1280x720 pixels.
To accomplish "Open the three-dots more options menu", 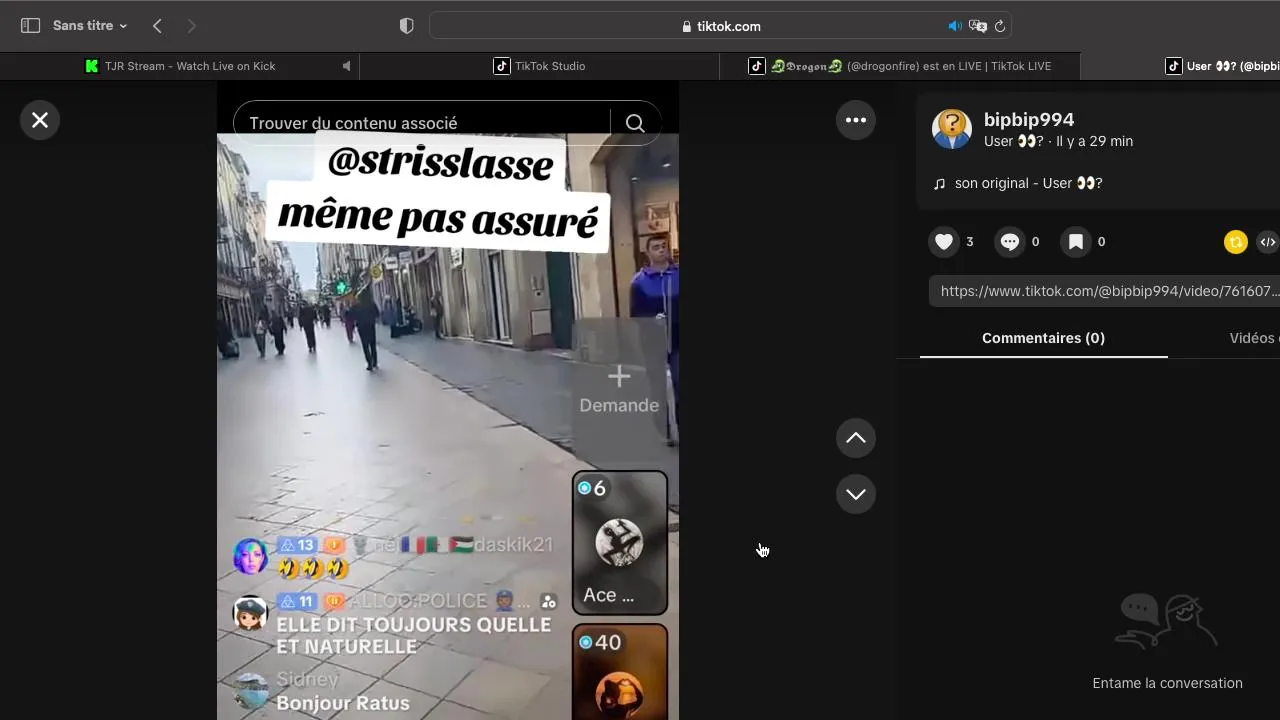I will coord(856,120).
